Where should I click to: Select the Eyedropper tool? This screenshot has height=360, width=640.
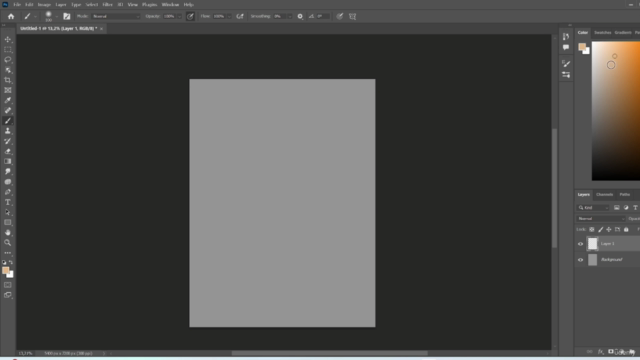8,100
